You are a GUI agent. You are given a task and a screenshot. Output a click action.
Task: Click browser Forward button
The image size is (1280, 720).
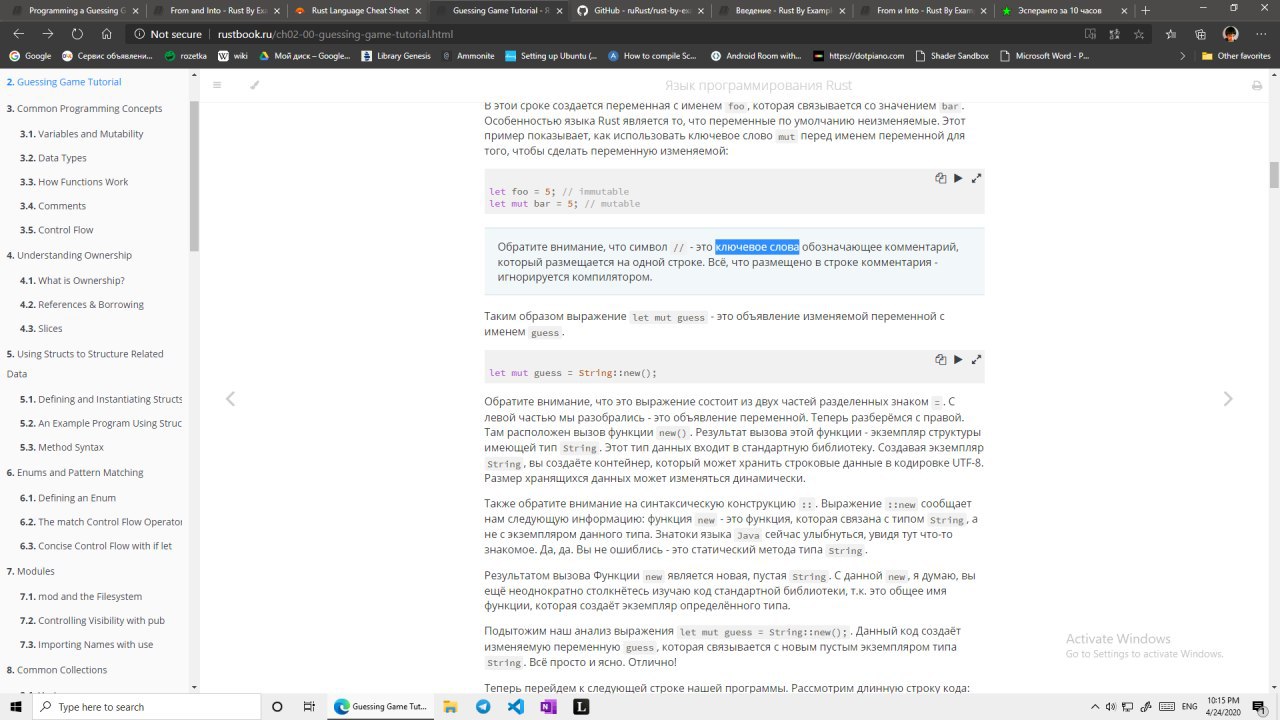point(48,33)
